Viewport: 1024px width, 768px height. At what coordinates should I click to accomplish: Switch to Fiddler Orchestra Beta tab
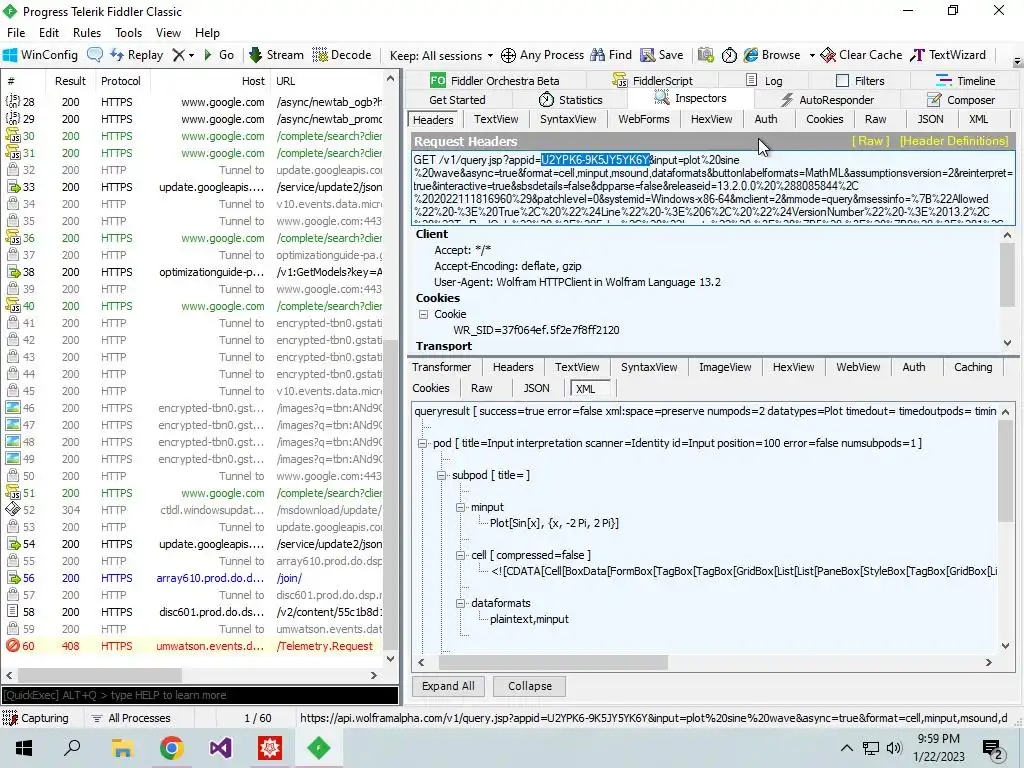[494, 80]
